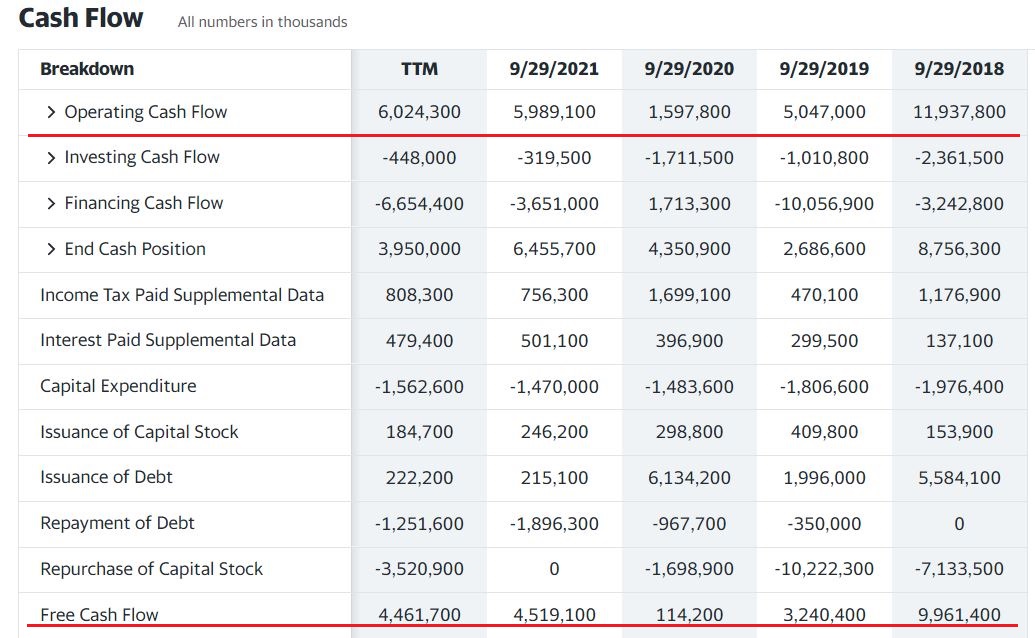This screenshot has width=1035, height=638.
Task: Click end cash position value 8,756,300
Action: click(959, 249)
